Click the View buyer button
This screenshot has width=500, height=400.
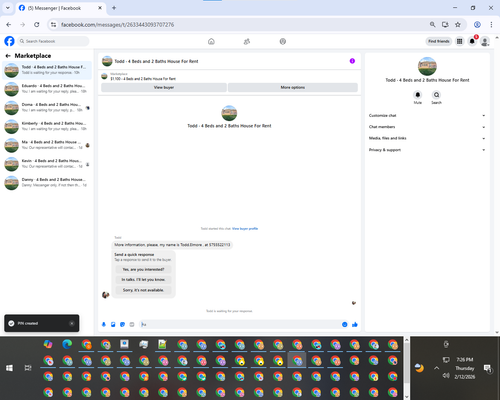tap(164, 87)
